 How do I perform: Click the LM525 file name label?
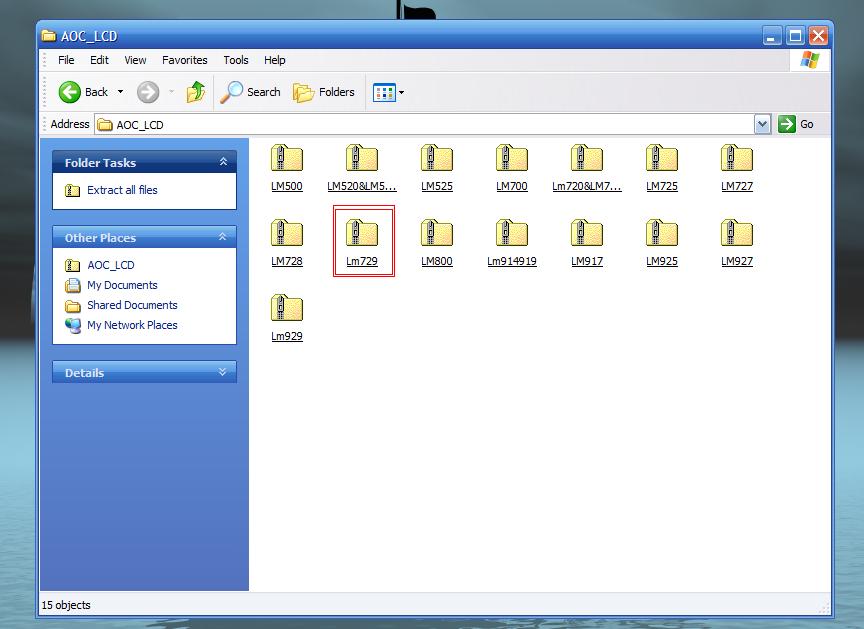tap(437, 186)
